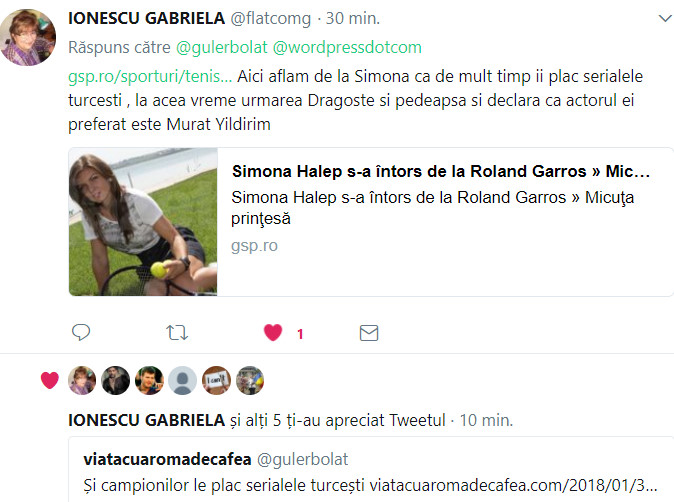Open IONESCU GABRIELA profile avatar at top

[x=28, y=37]
